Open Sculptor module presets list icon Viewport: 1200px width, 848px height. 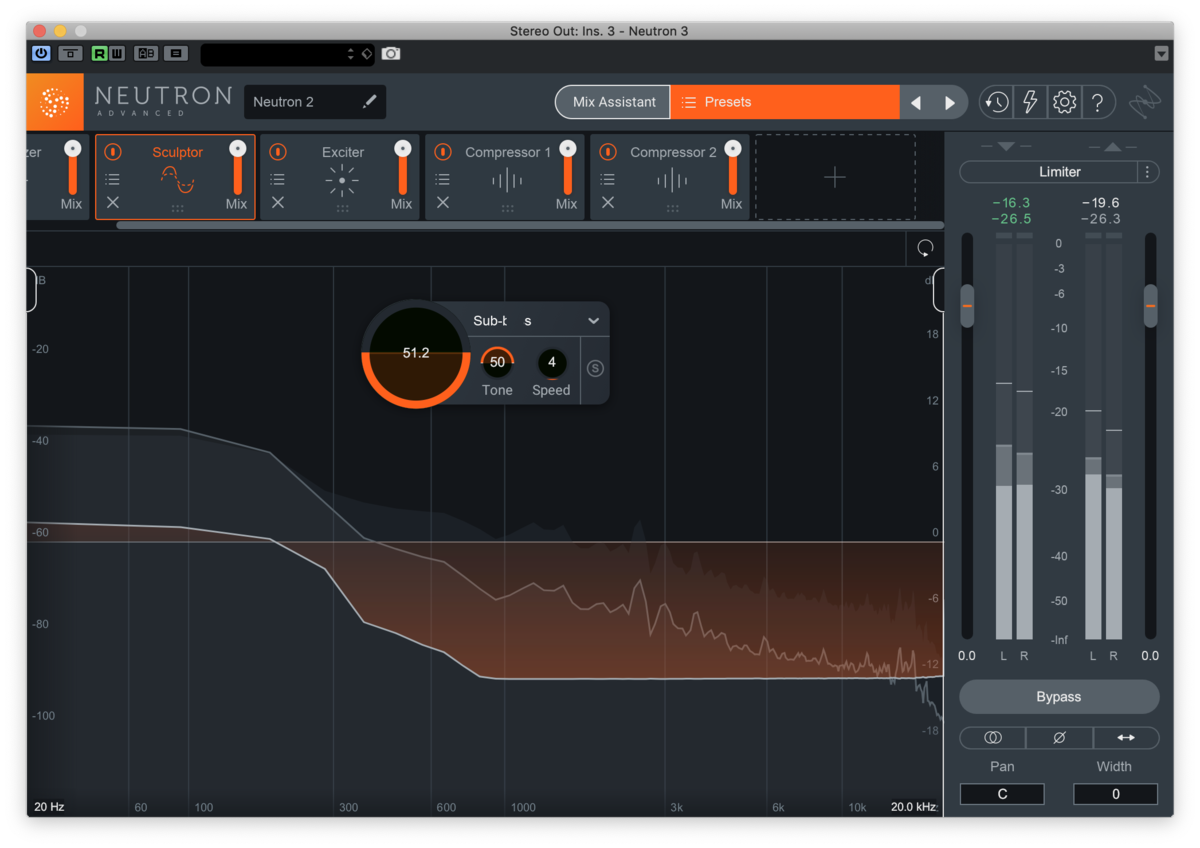(x=113, y=179)
